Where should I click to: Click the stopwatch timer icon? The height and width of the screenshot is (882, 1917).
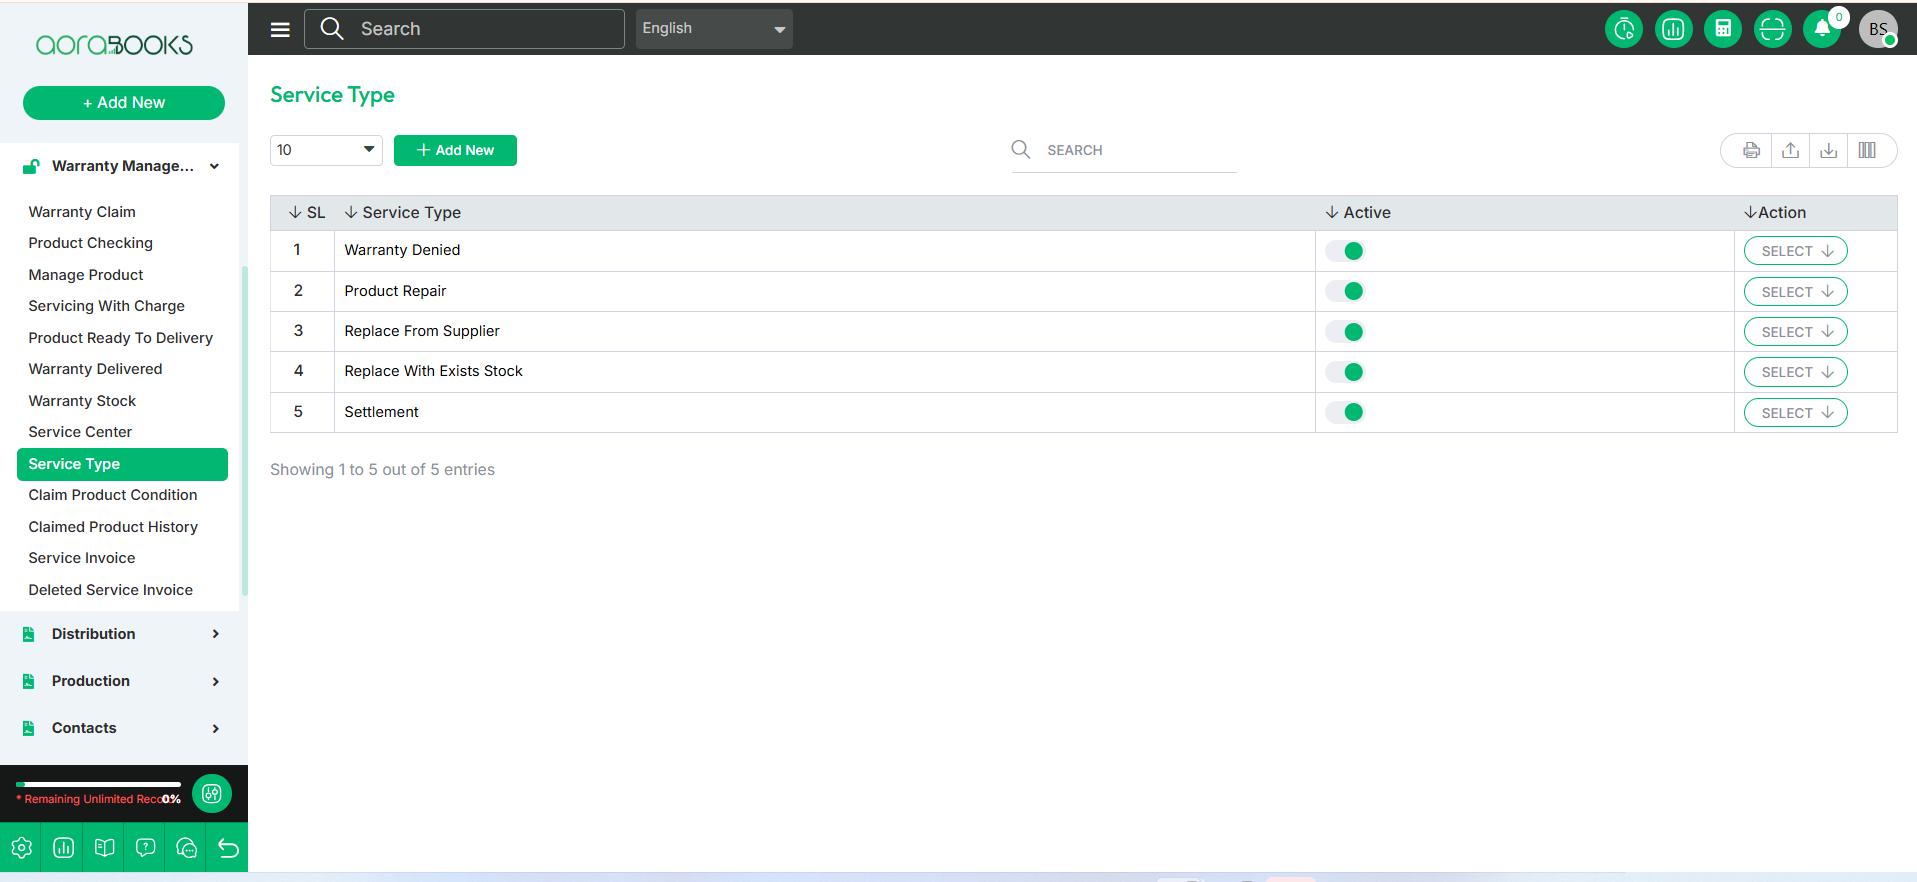pyautogui.click(x=1624, y=29)
